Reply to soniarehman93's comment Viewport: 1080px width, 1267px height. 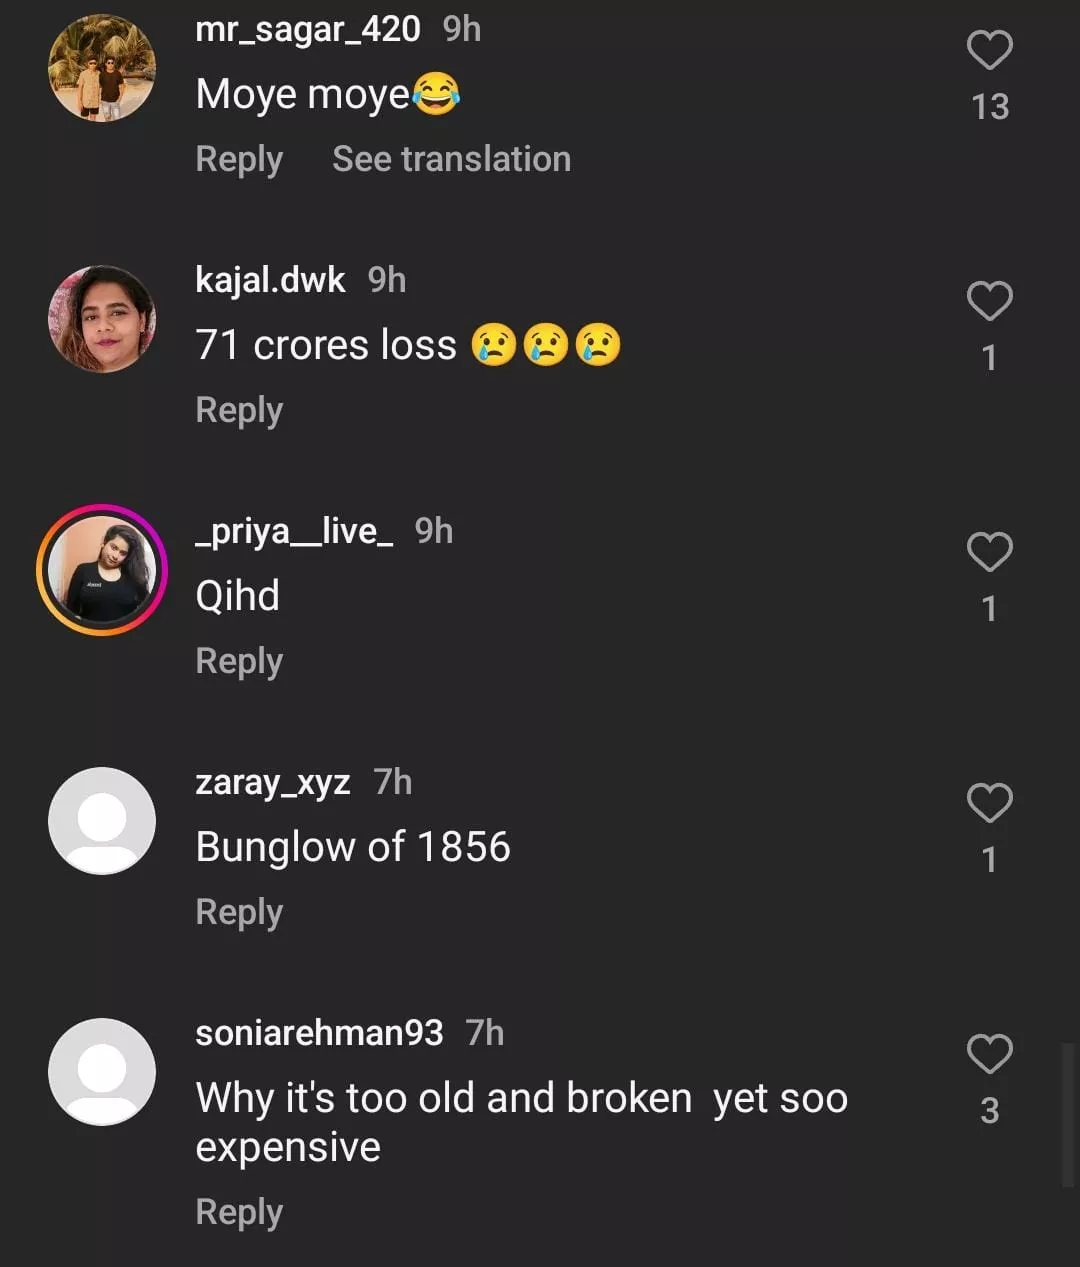click(239, 1213)
